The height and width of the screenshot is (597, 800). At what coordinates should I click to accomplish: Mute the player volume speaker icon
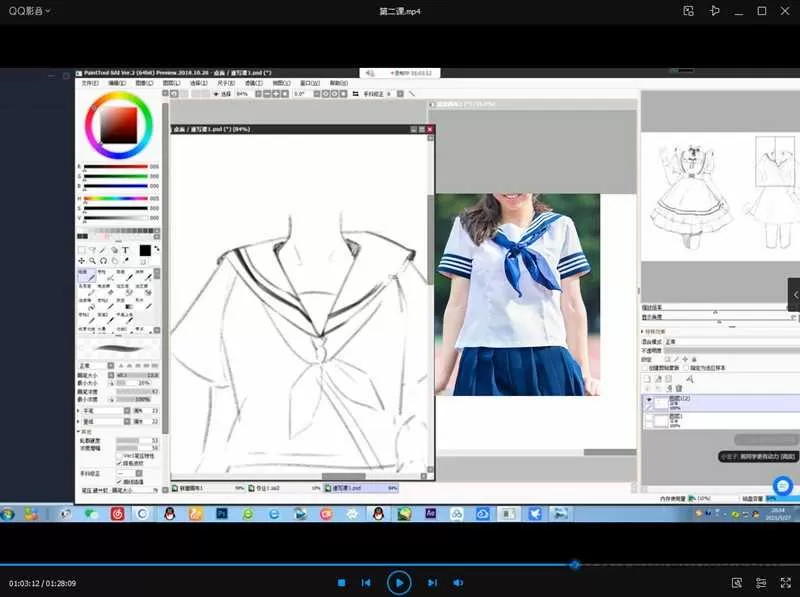[458, 582]
